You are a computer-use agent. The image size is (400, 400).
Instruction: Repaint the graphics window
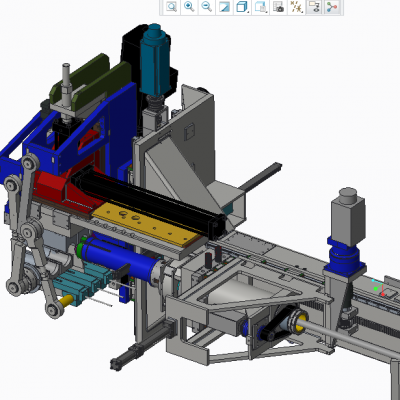click(224, 7)
